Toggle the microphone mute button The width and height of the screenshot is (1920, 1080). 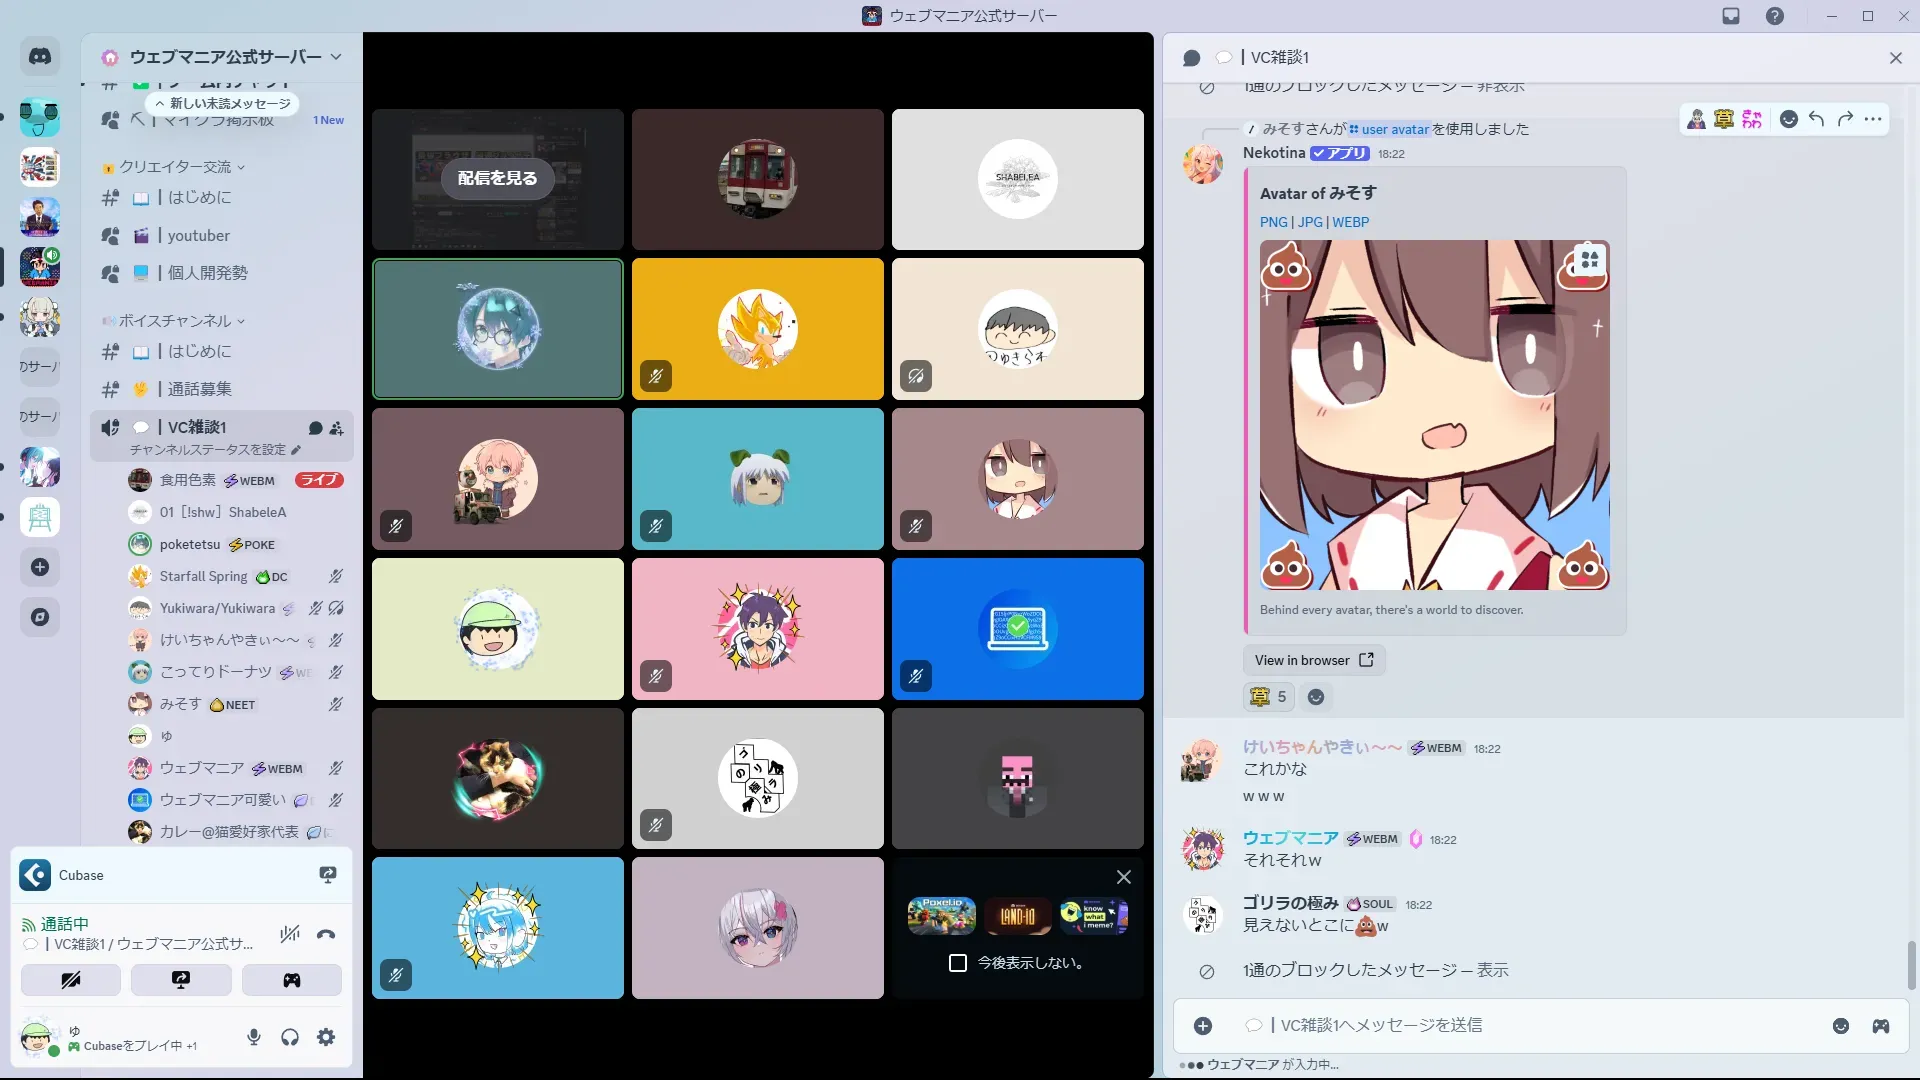point(254,1037)
